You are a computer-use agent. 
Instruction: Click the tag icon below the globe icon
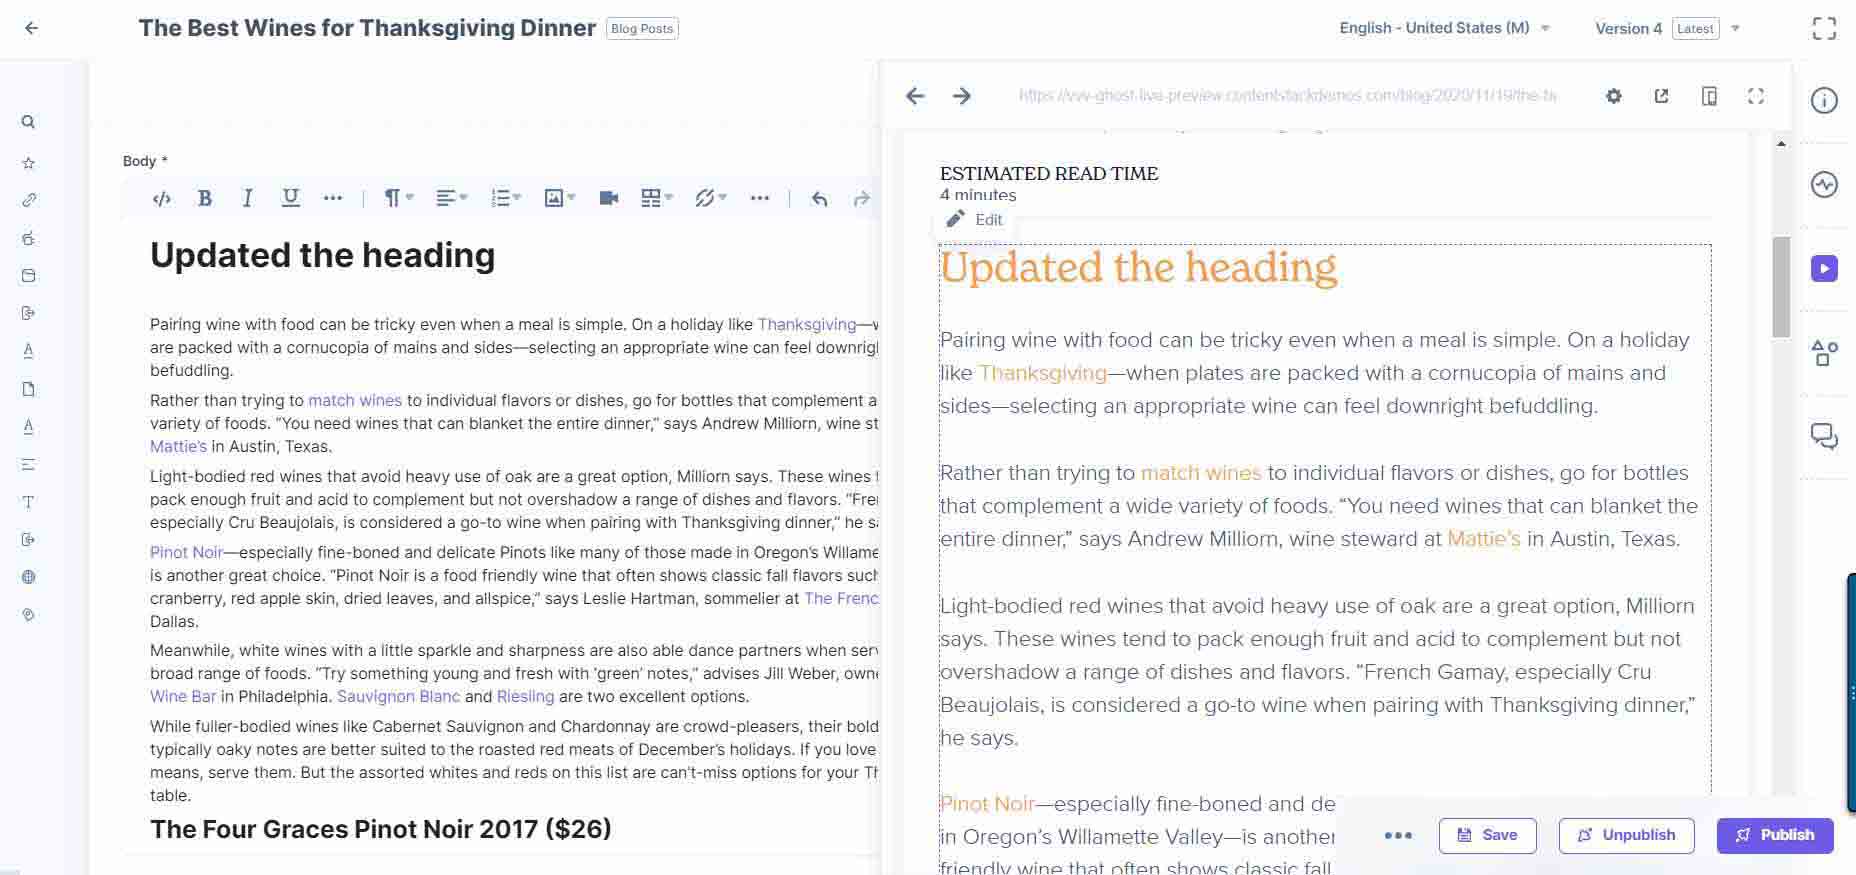click(x=28, y=615)
